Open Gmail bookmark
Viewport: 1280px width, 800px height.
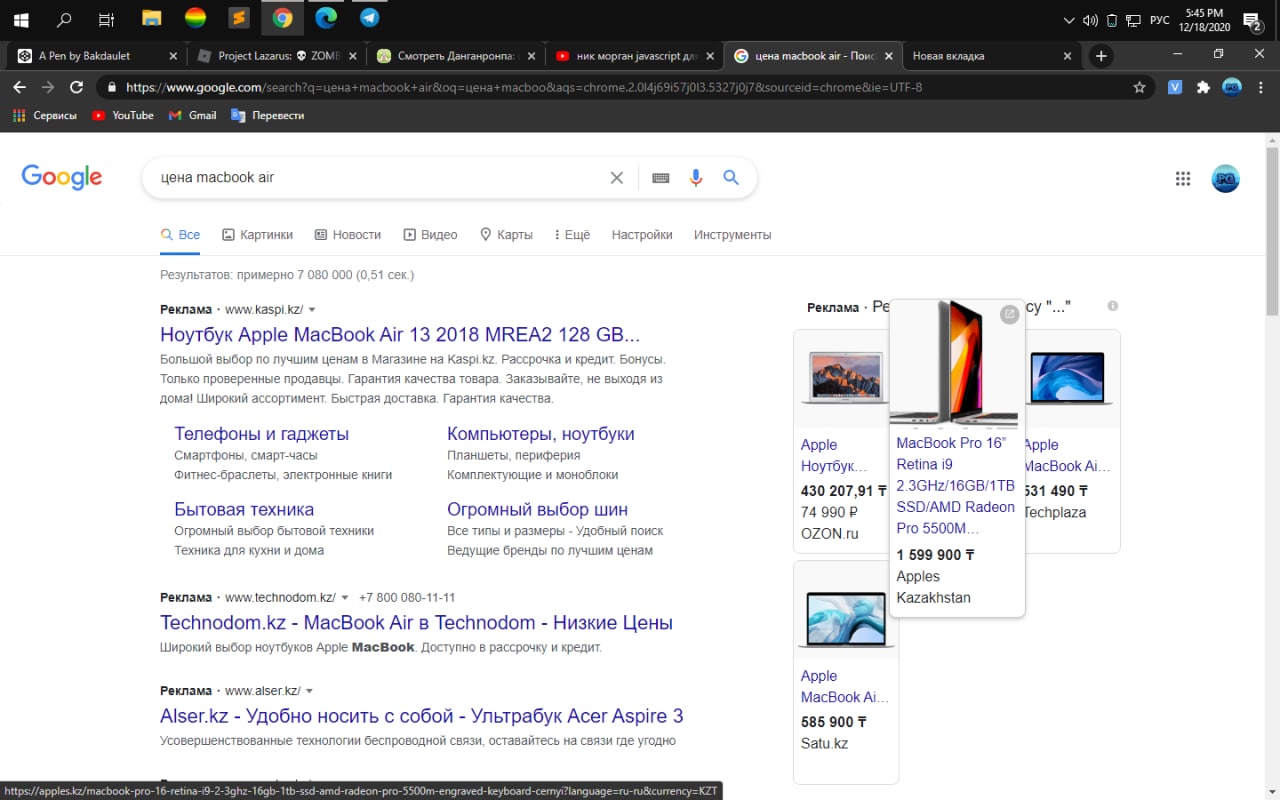coord(193,116)
